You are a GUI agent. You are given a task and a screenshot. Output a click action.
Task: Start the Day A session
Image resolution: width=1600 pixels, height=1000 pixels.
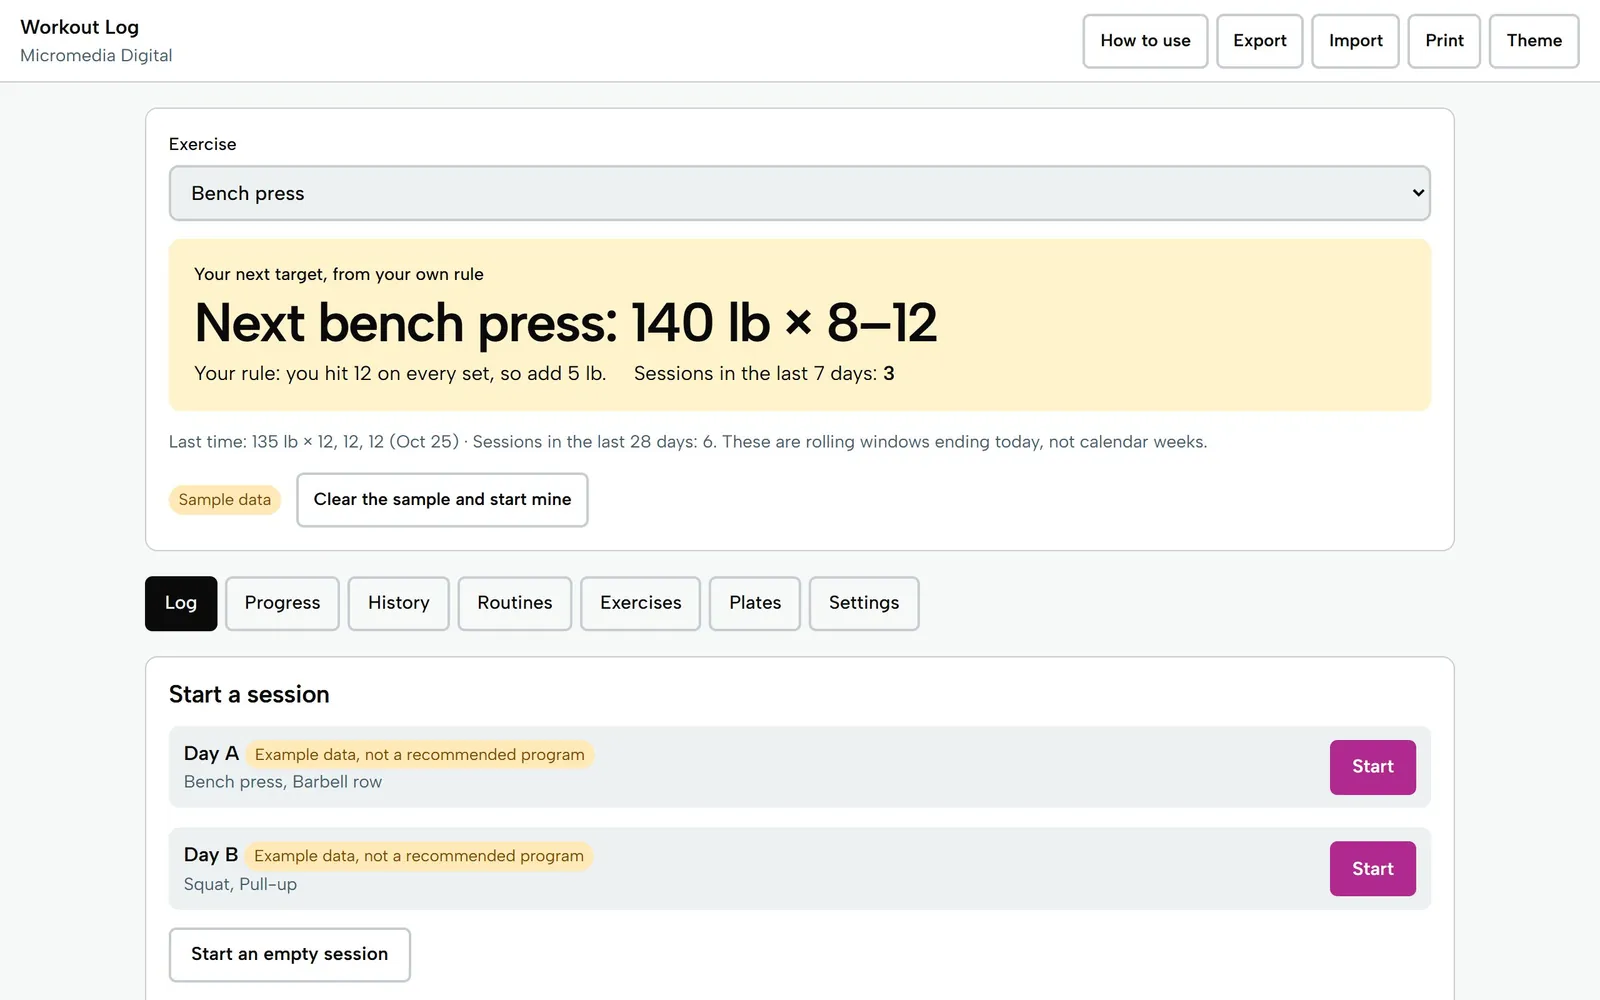coord(1372,767)
